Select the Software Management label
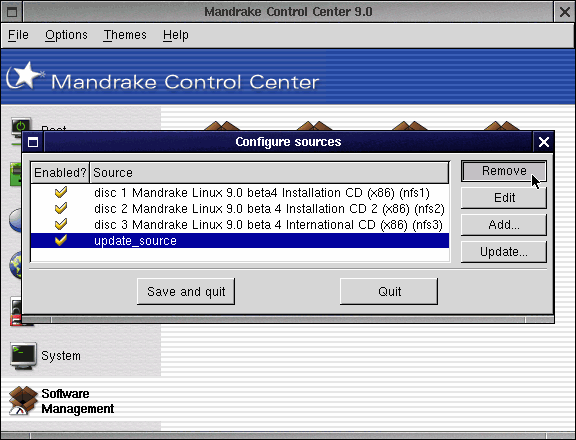This screenshot has height=440, width=576. pos(78,401)
